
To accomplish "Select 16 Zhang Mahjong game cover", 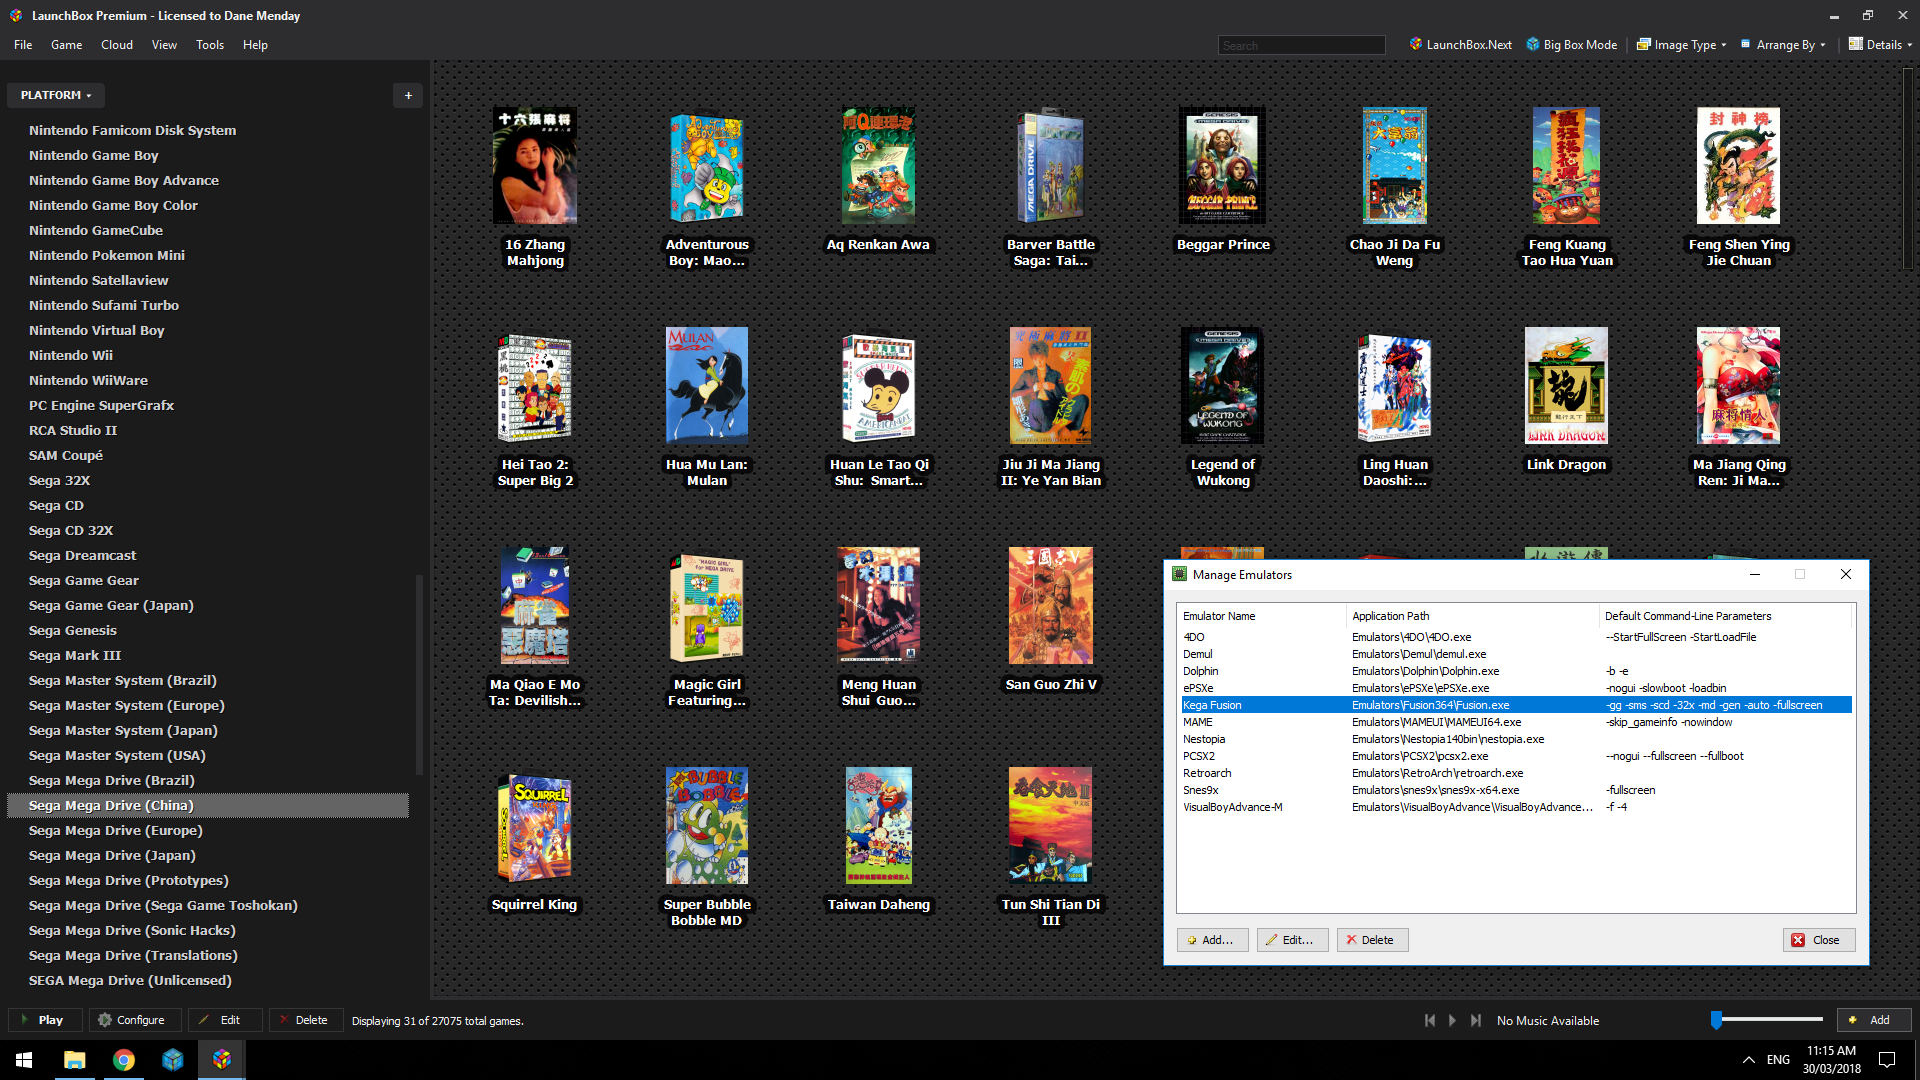I will point(535,165).
